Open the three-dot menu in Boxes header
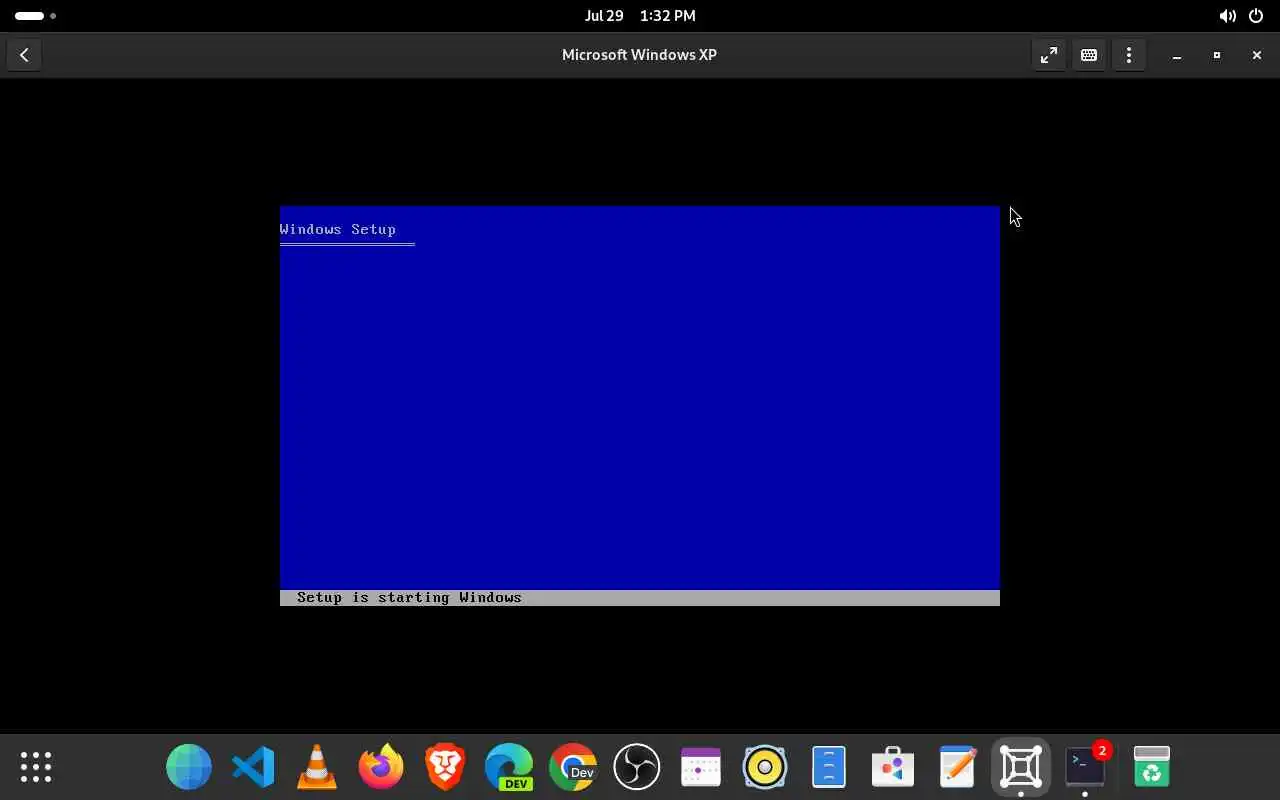 (1129, 55)
